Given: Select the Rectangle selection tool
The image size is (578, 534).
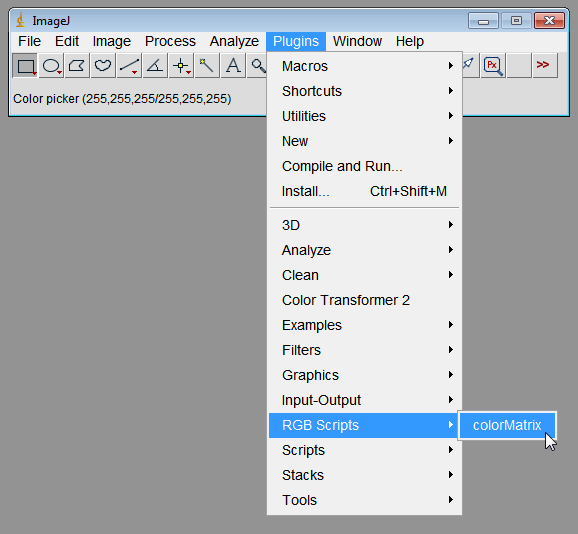Looking at the screenshot, I should tap(25, 66).
